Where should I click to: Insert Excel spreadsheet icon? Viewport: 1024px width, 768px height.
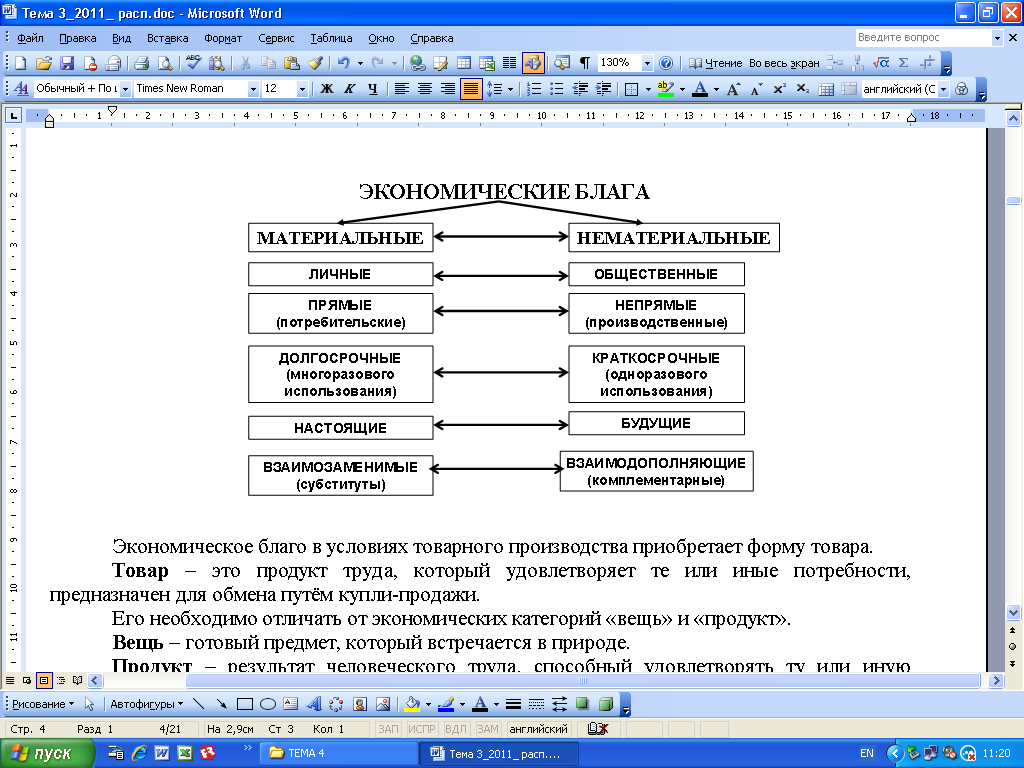click(x=487, y=63)
